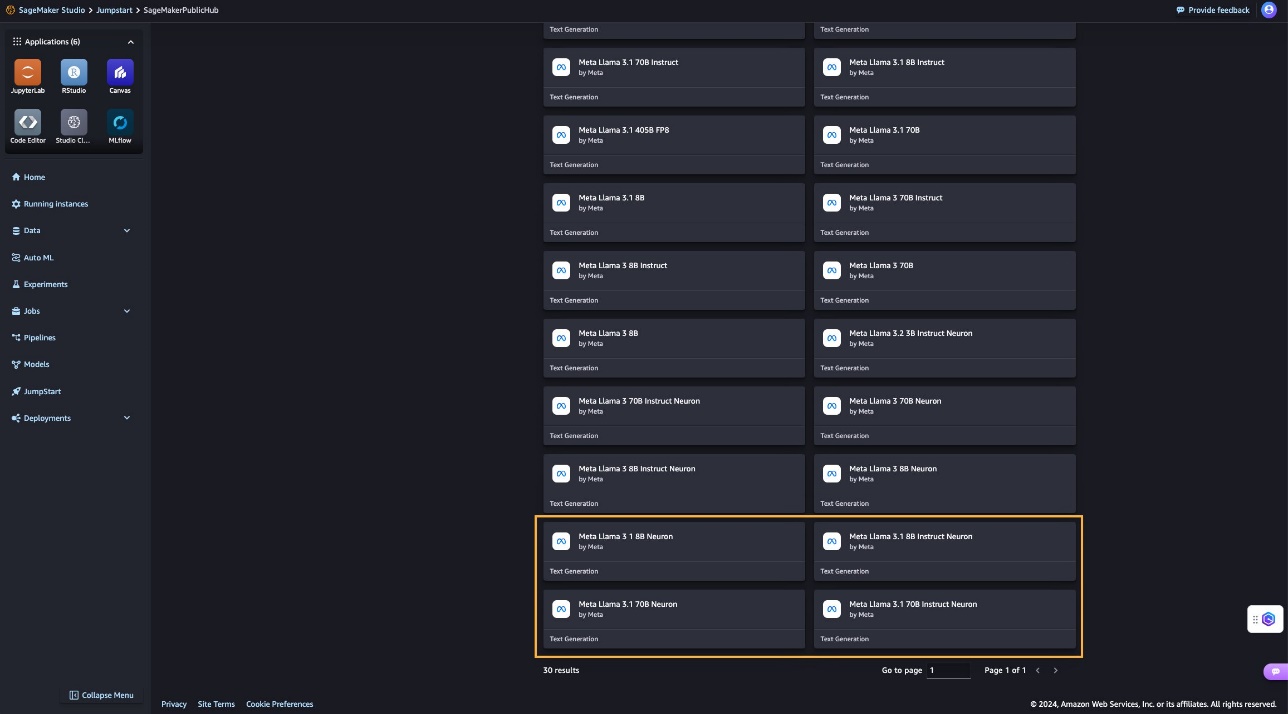This screenshot has height=714, width=1288.
Task: Go to next results page arrow
Action: click(1055, 670)
